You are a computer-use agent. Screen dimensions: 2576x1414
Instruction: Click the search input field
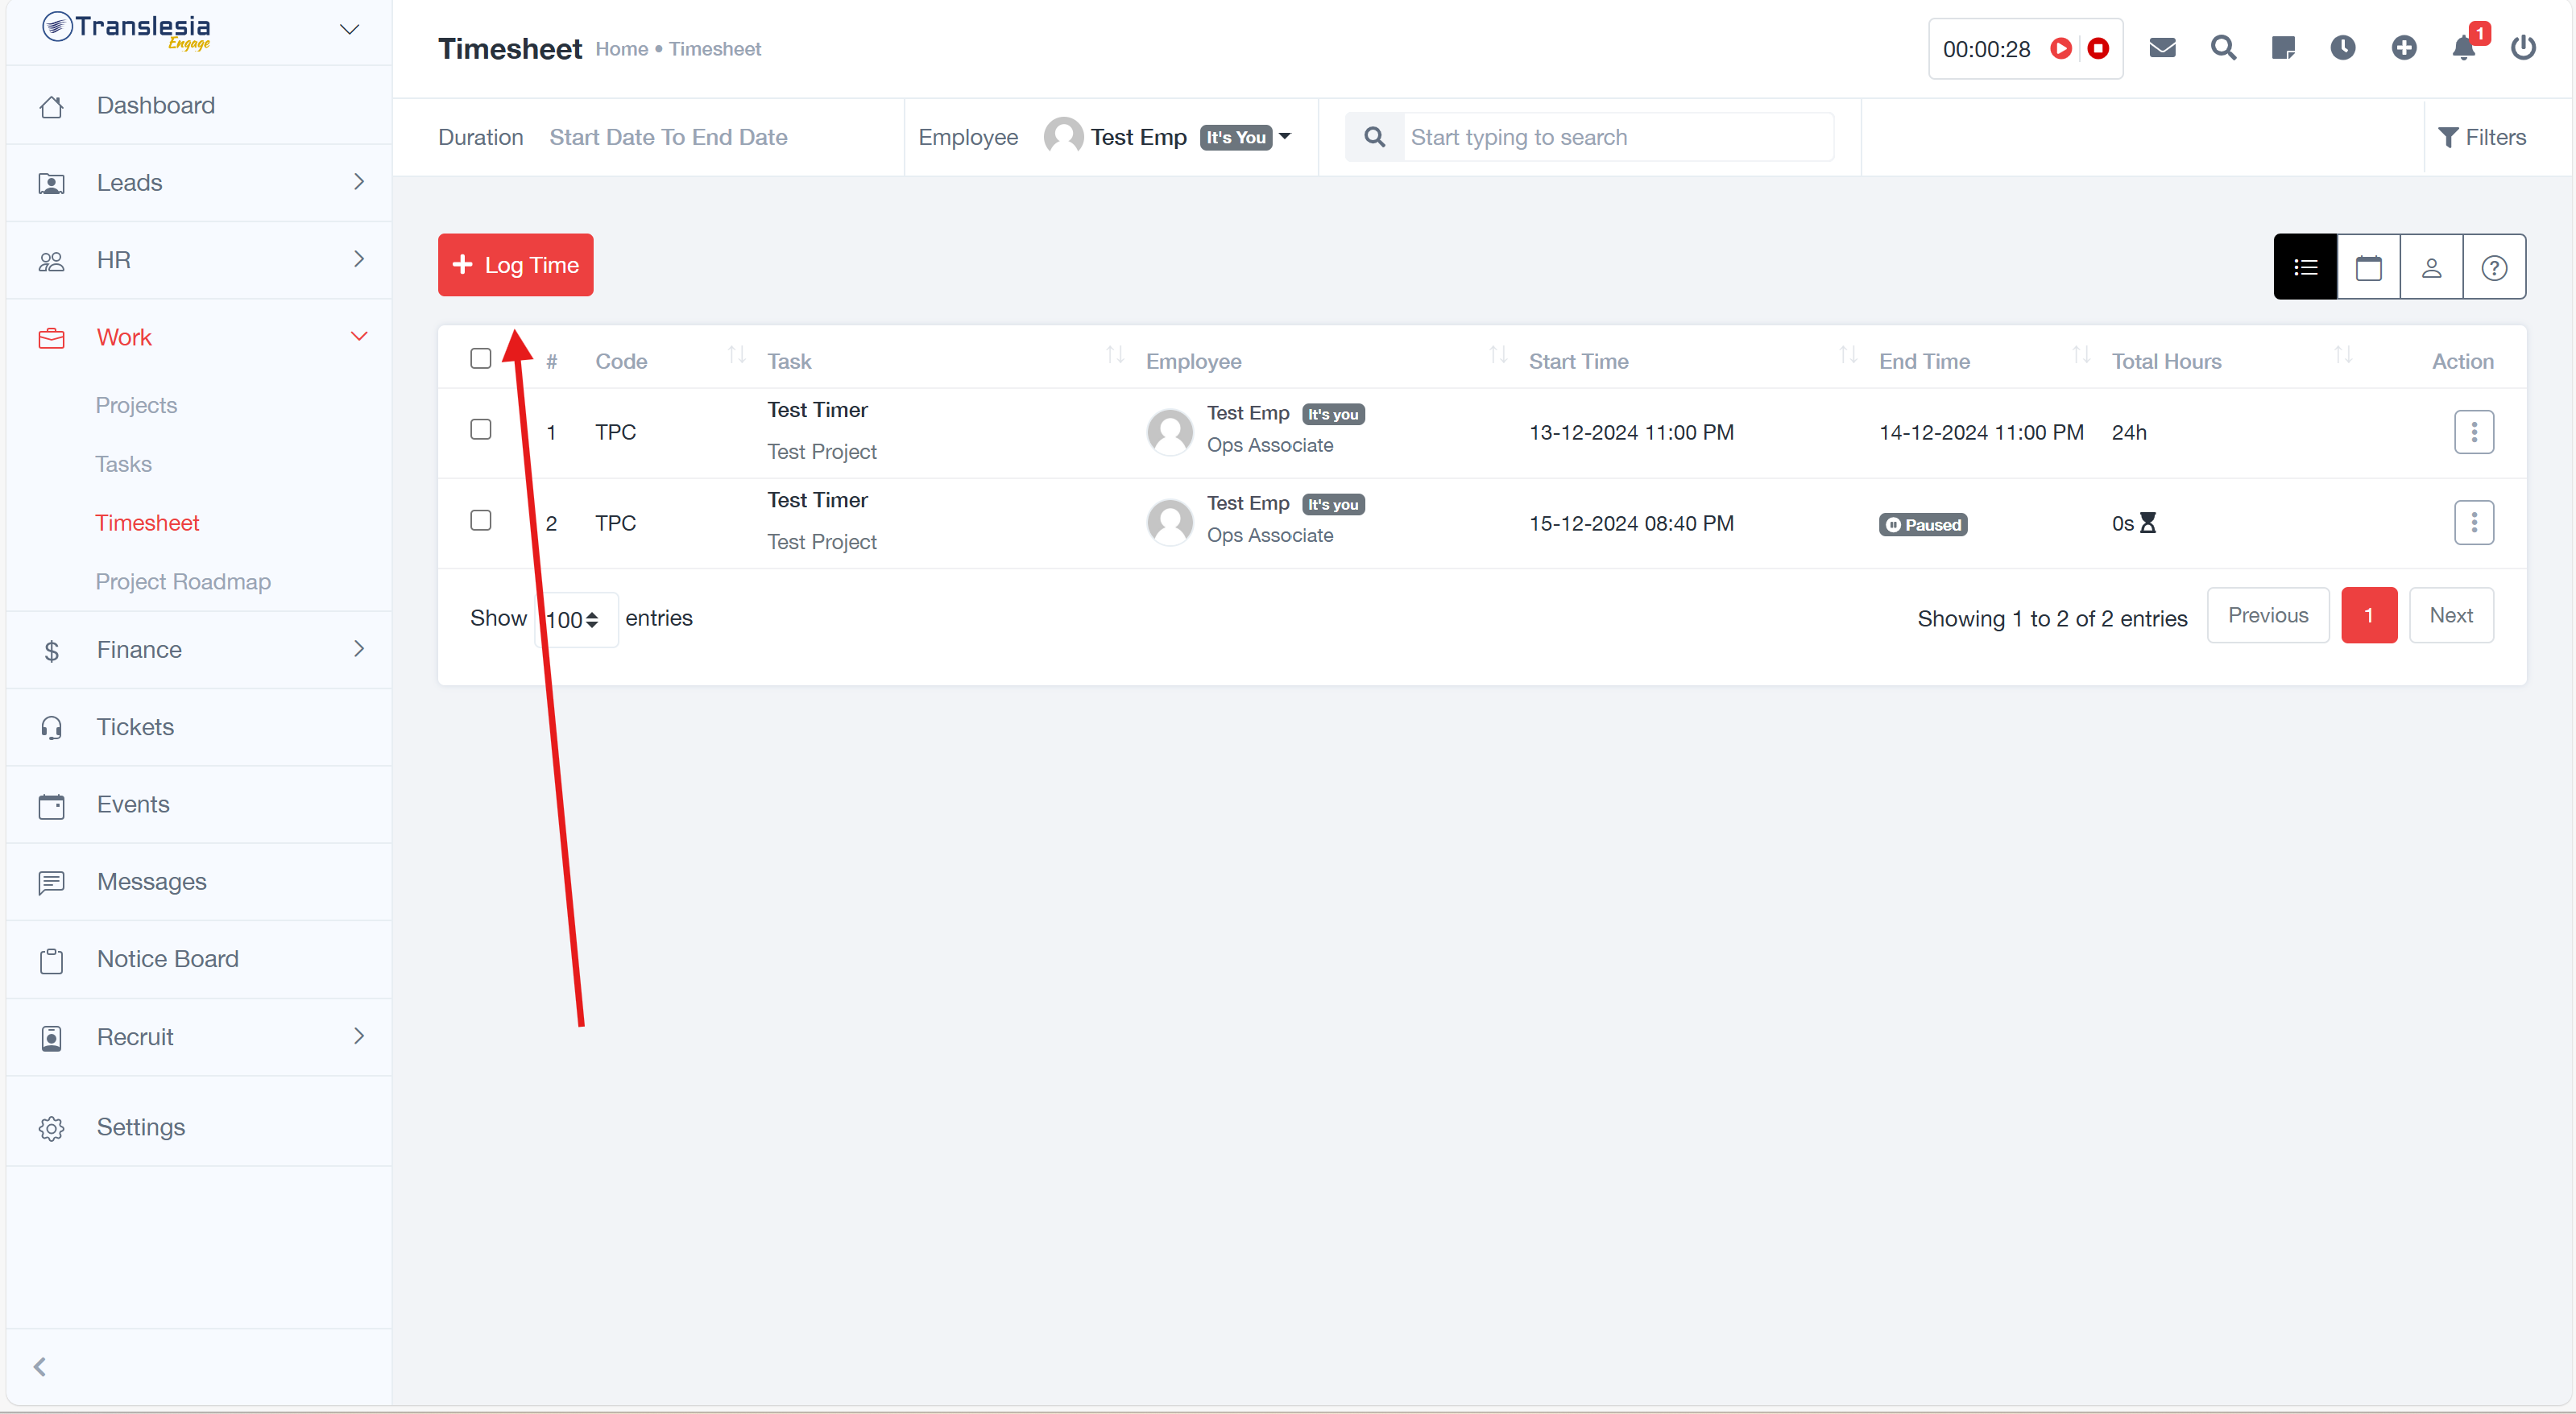1615,137
